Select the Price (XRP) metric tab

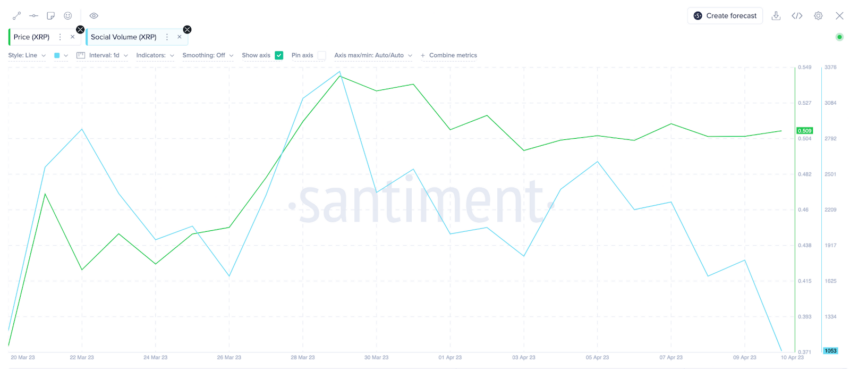(31, 37)
